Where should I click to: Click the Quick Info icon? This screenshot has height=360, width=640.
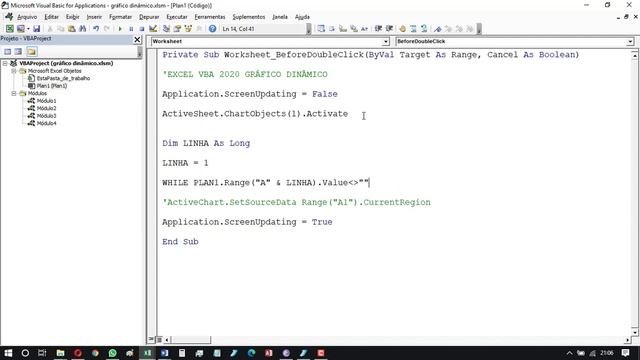343,29
